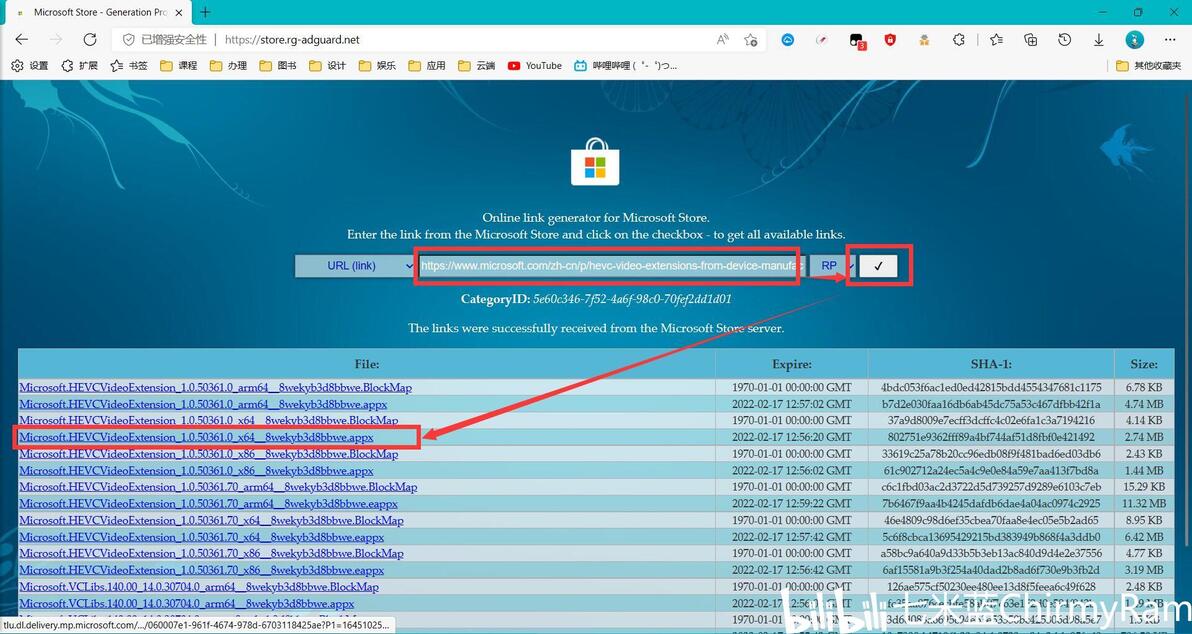Select the 2.74 MB size cell
This screenshot has height=634, width=1192.
click(1143, 437)
